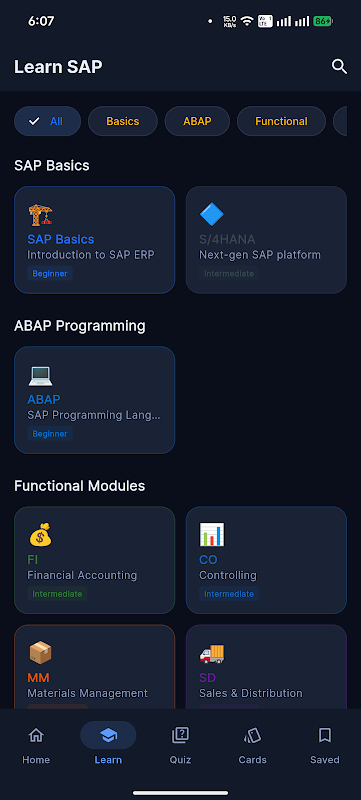This screenshot has height=800, width=361.
Task: Open the Saved bookmarks tab
Action: [x=325, y=745]
